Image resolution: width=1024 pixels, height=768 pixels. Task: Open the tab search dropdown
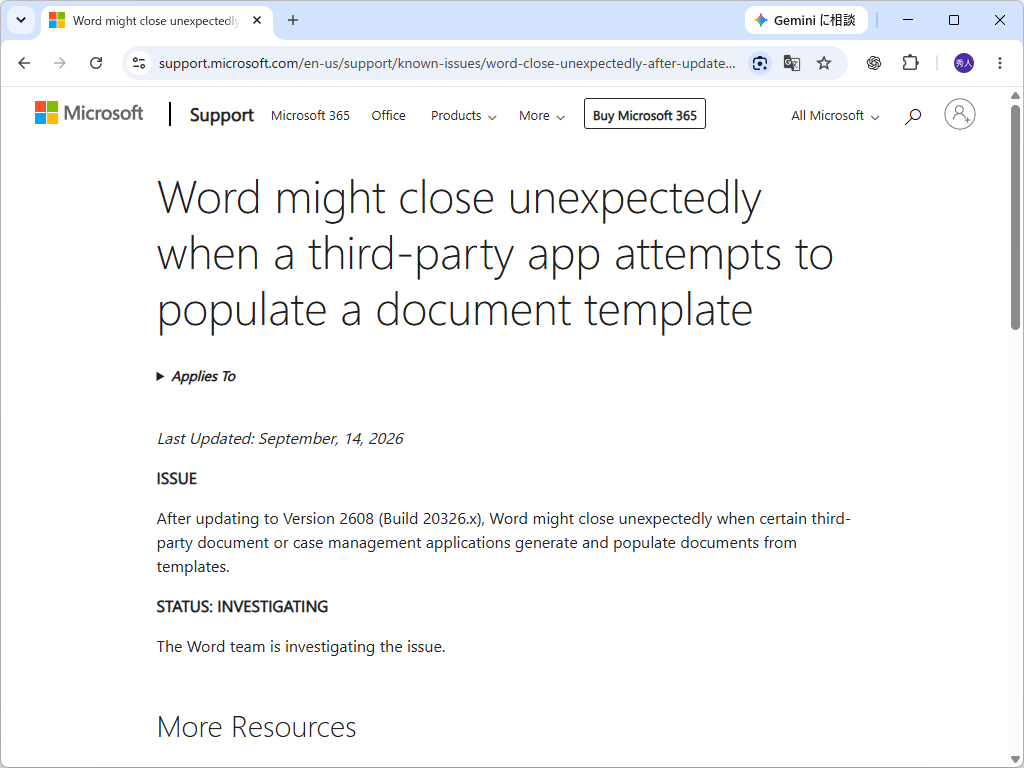(x=21, y=20)
